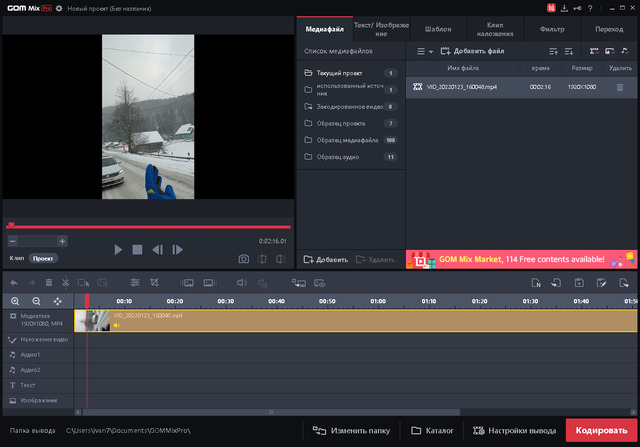Click Изменить папку button
Viewport: 640px width, 447px height.
(351, 431)
